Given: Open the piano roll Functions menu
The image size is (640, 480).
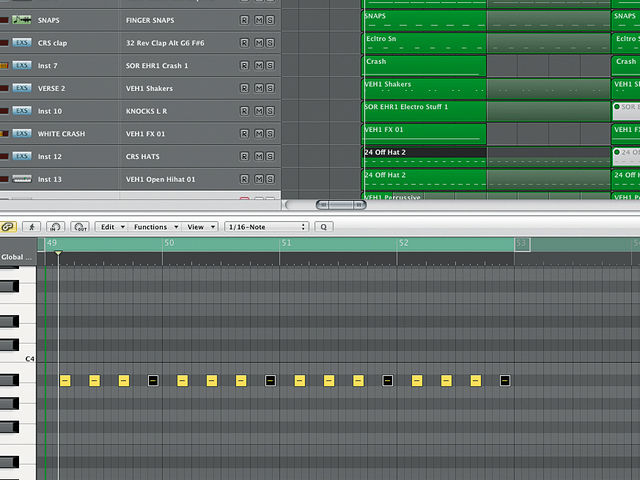Looking at the screenshot, I should pos(156,227).
